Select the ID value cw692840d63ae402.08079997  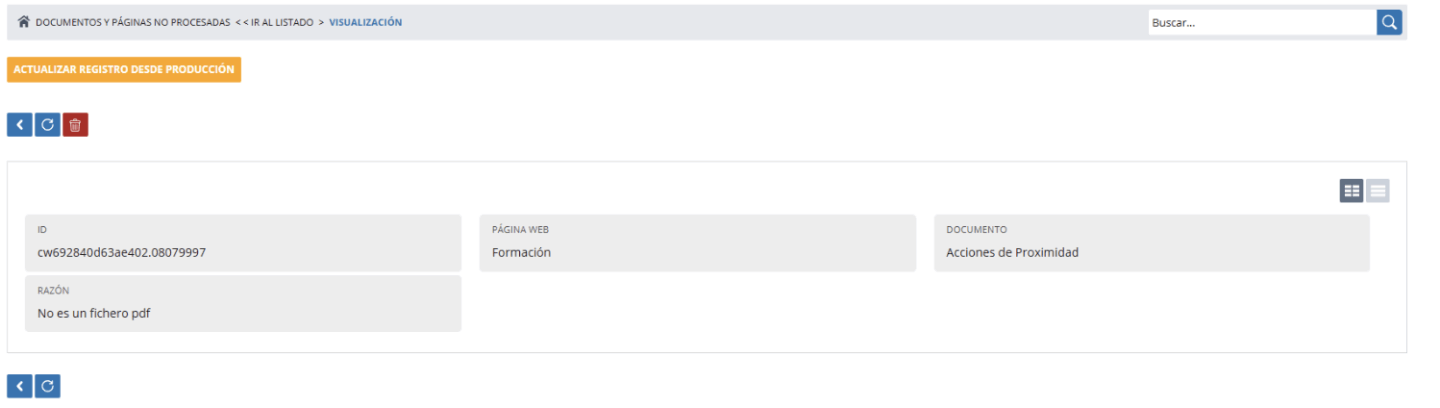click(122, 253)
